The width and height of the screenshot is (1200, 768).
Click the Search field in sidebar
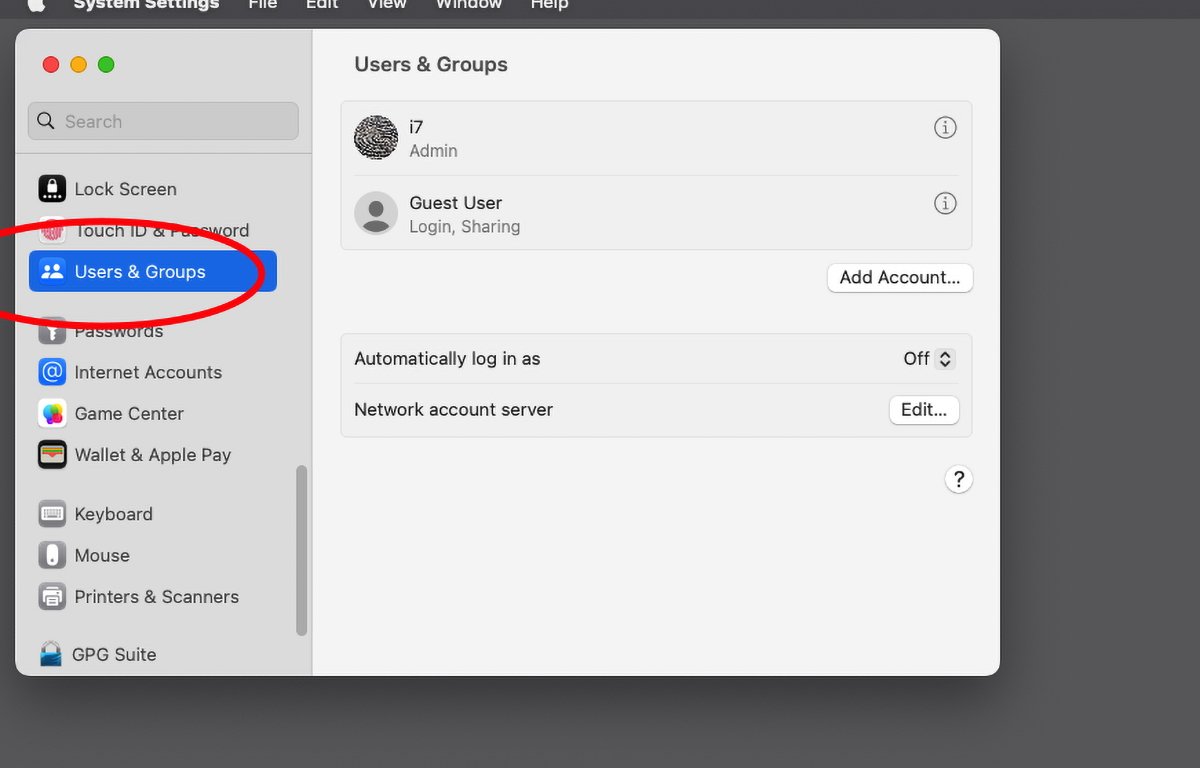[x=163, y=121]
